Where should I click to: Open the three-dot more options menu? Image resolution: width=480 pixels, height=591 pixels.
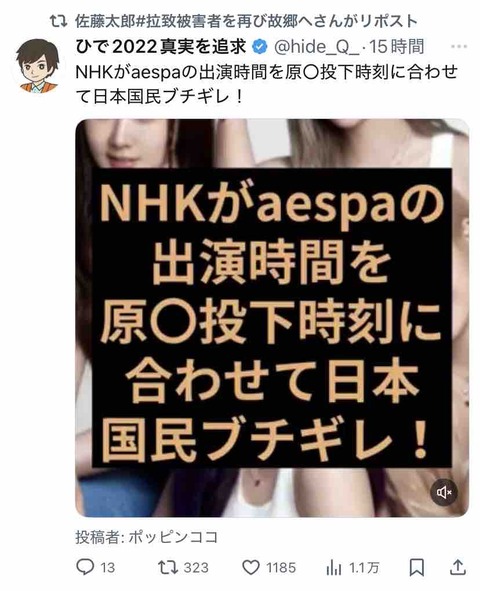(459, 47)
